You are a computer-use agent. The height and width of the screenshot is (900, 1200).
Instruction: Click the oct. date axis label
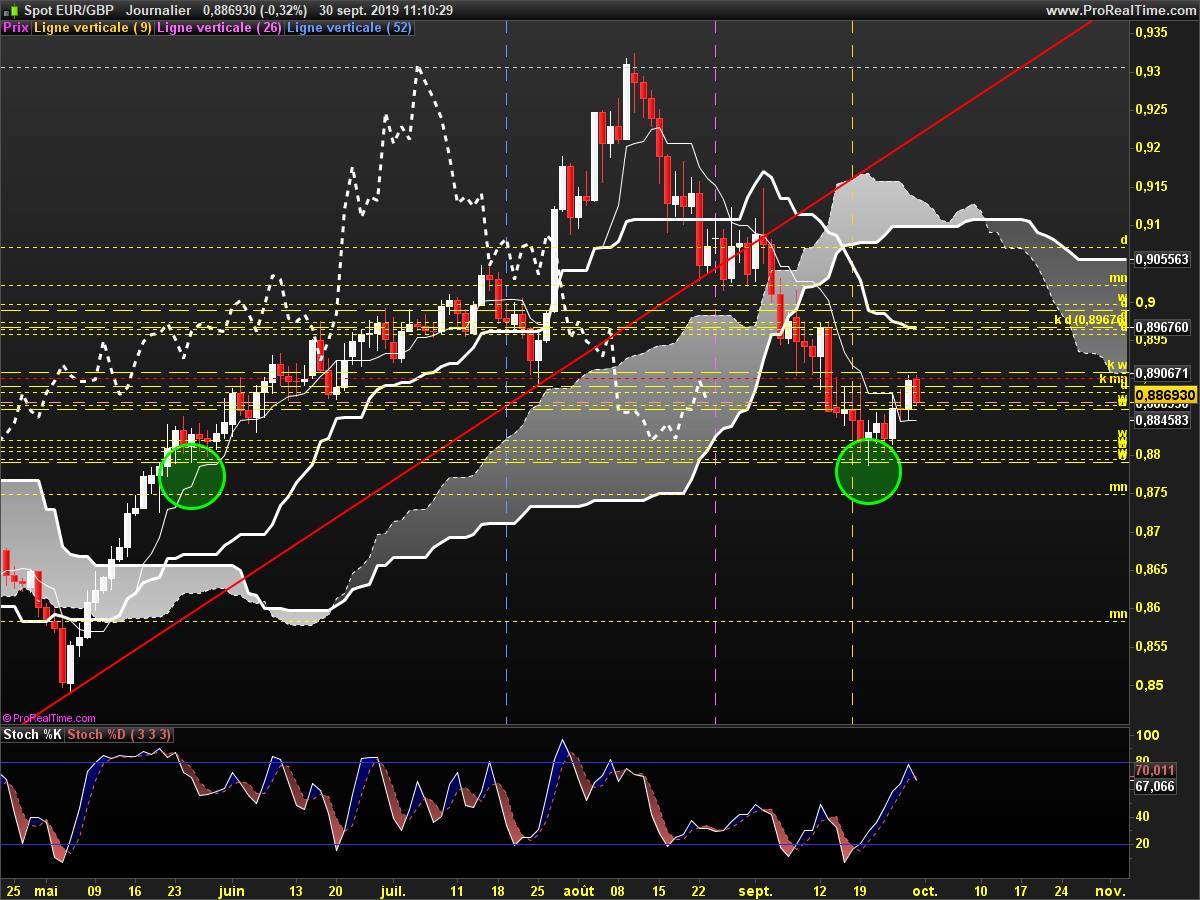coord(924,889)
